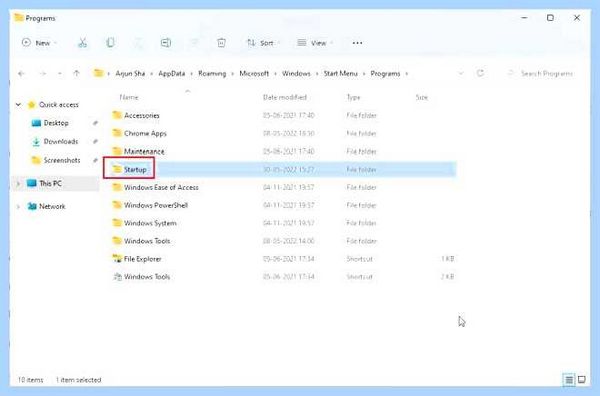Select Start Menu in address path
Viewport: 600px width, 396px height.
(x=340, y=73)
